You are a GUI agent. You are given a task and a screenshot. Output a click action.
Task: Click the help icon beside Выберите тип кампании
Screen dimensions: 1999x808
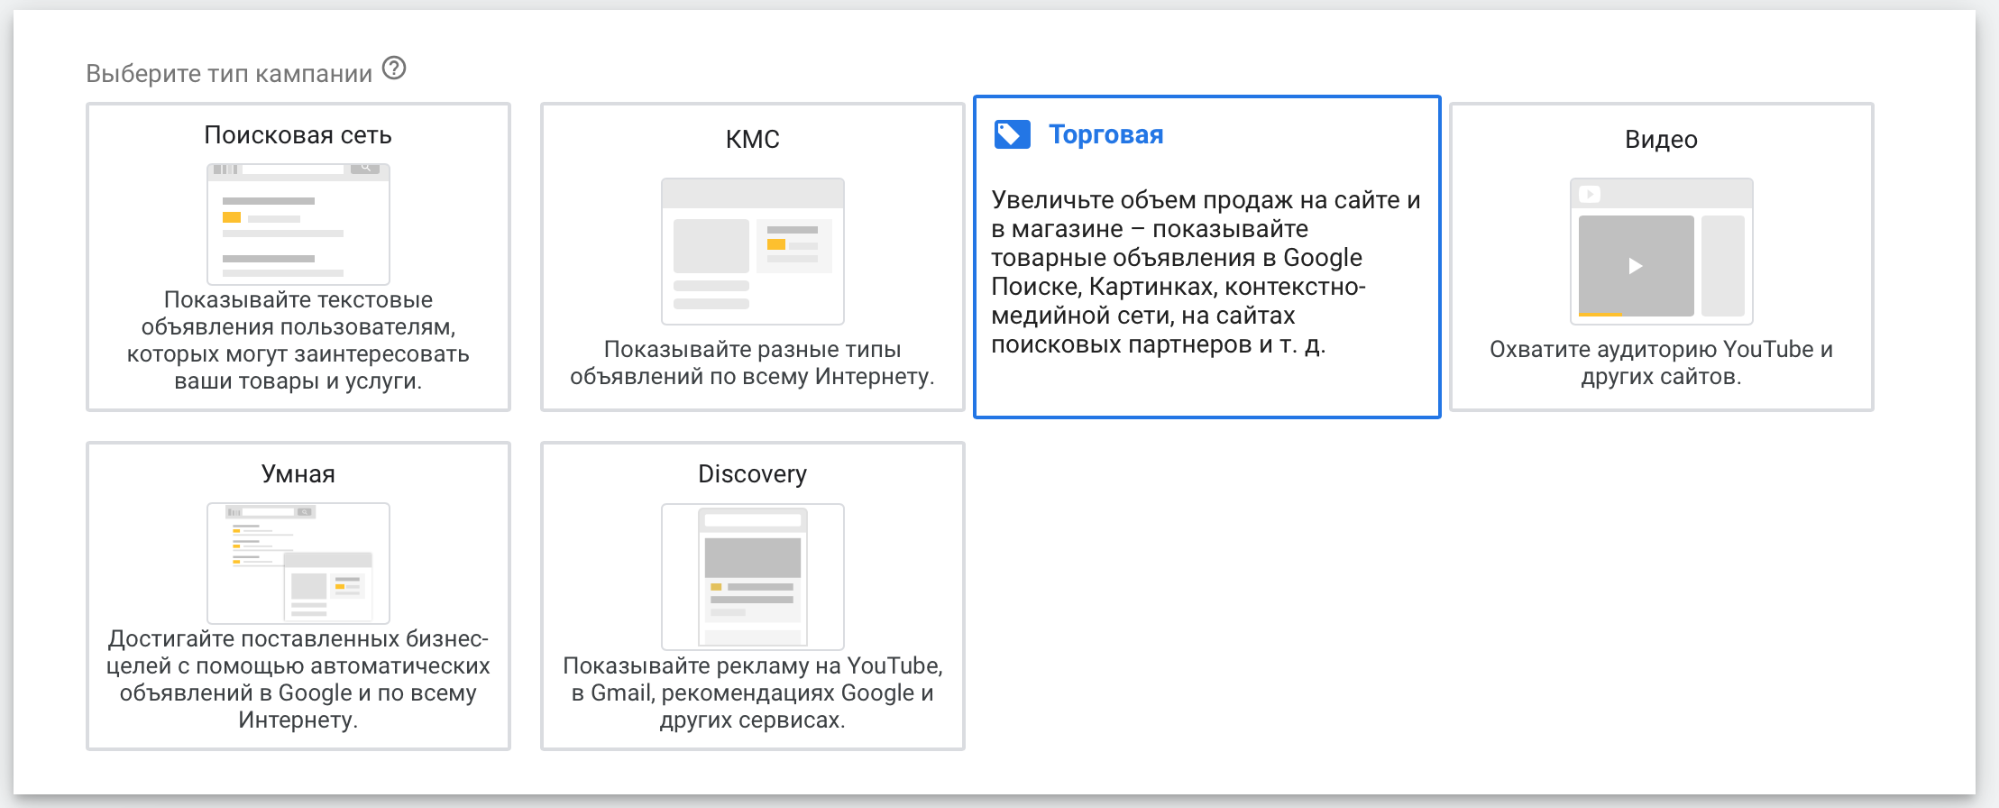click(x=394, y=69)
